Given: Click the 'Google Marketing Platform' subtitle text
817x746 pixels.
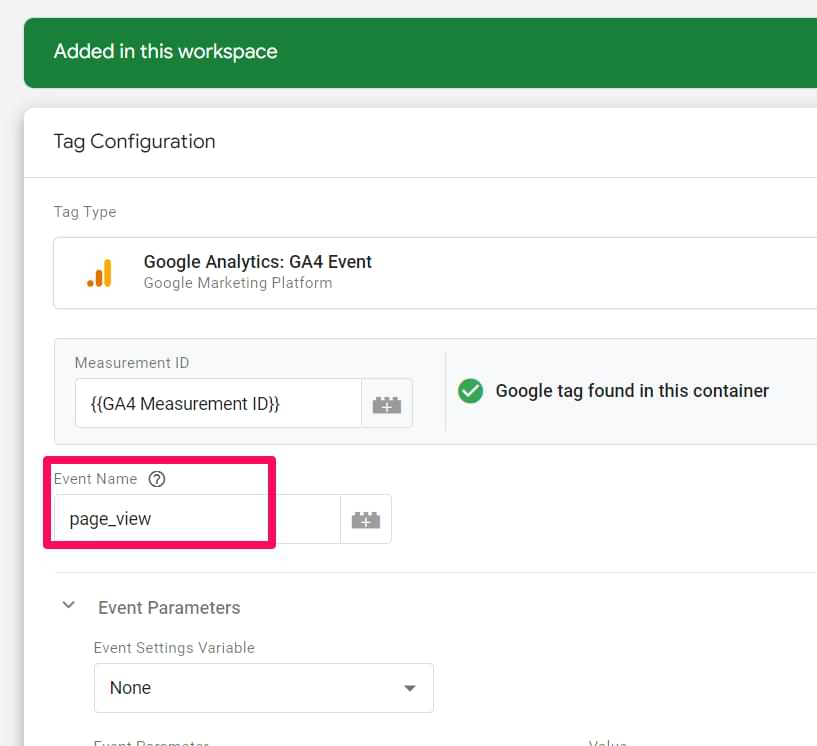Looking at the screenshot, I should click(x=238, y=283).
